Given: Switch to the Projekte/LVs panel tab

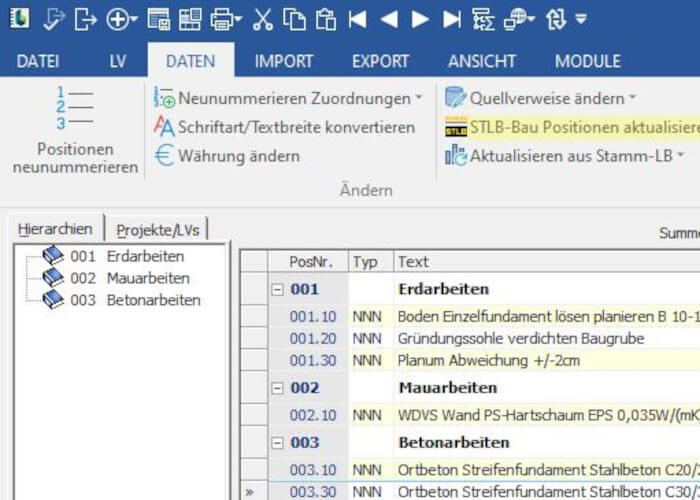Looking at the screenshot, I should tap(158, 230).
